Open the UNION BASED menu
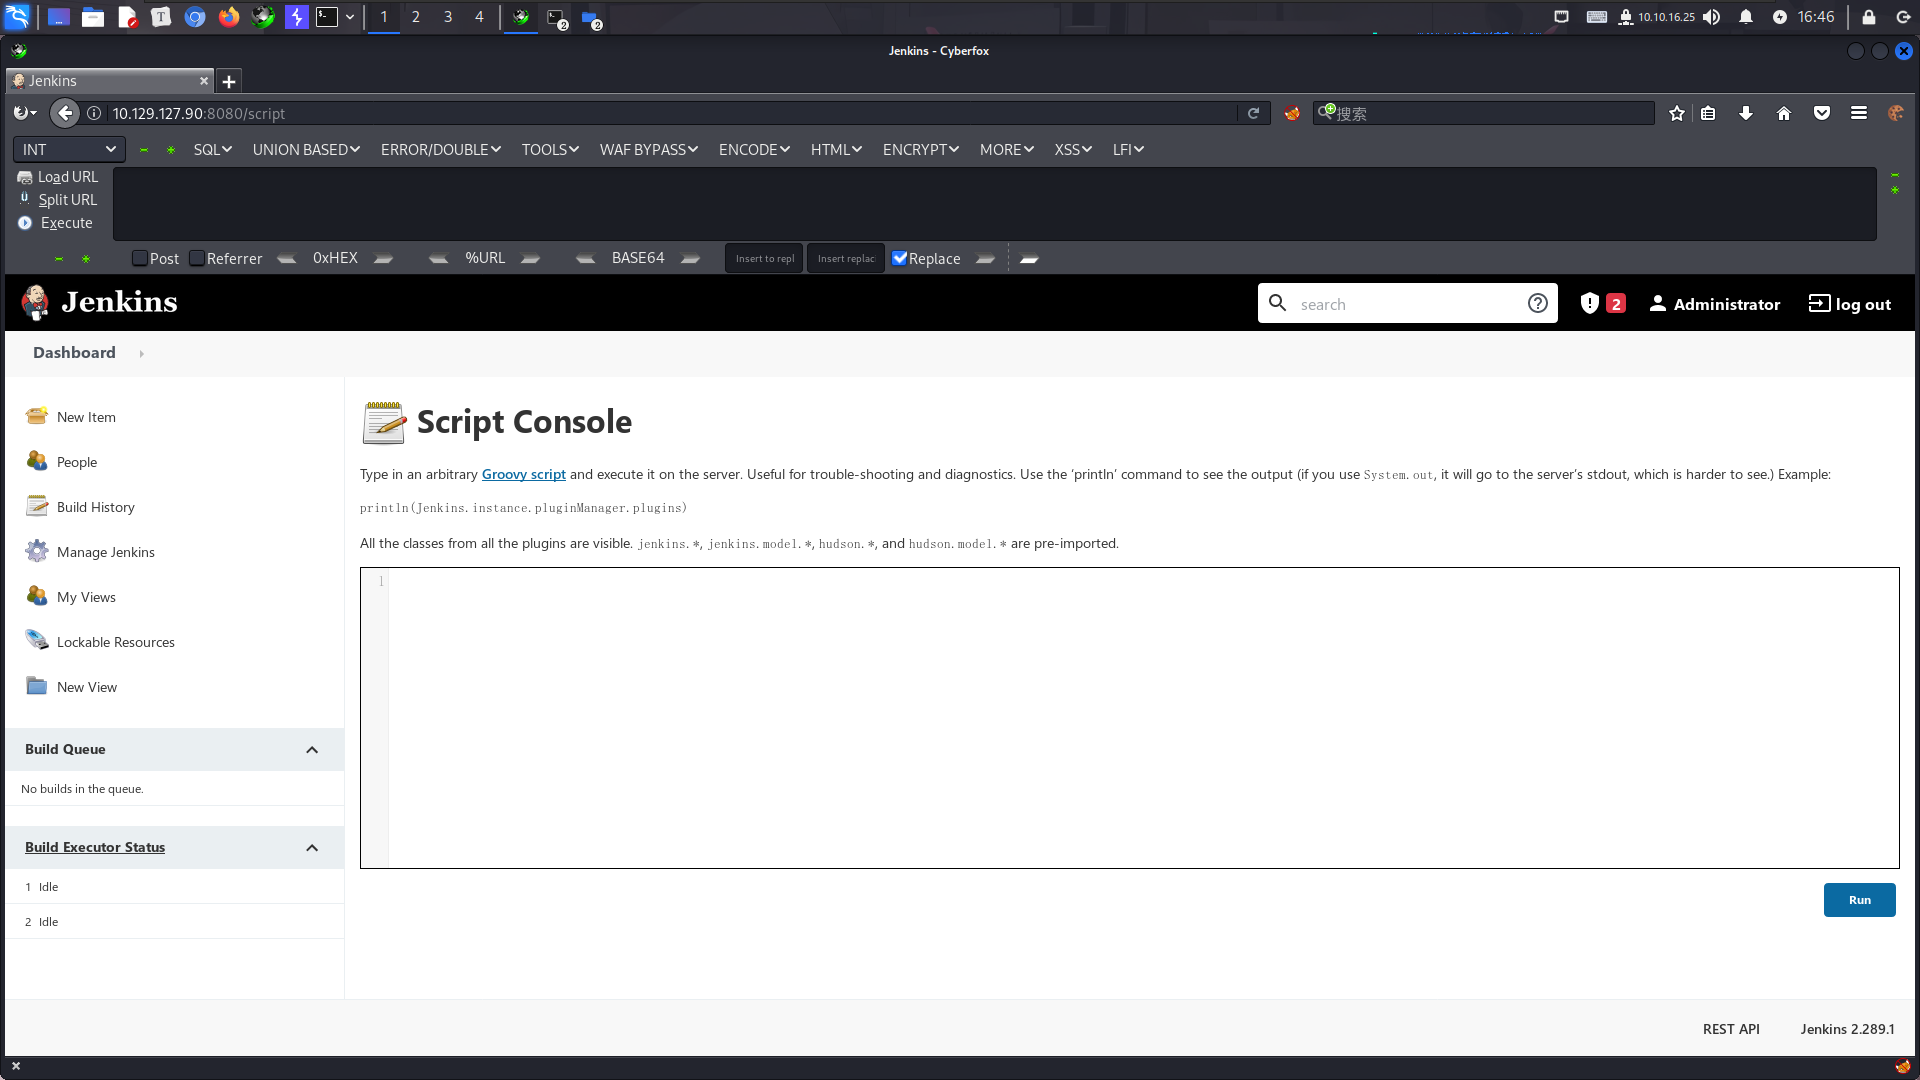 pos(306,149)
